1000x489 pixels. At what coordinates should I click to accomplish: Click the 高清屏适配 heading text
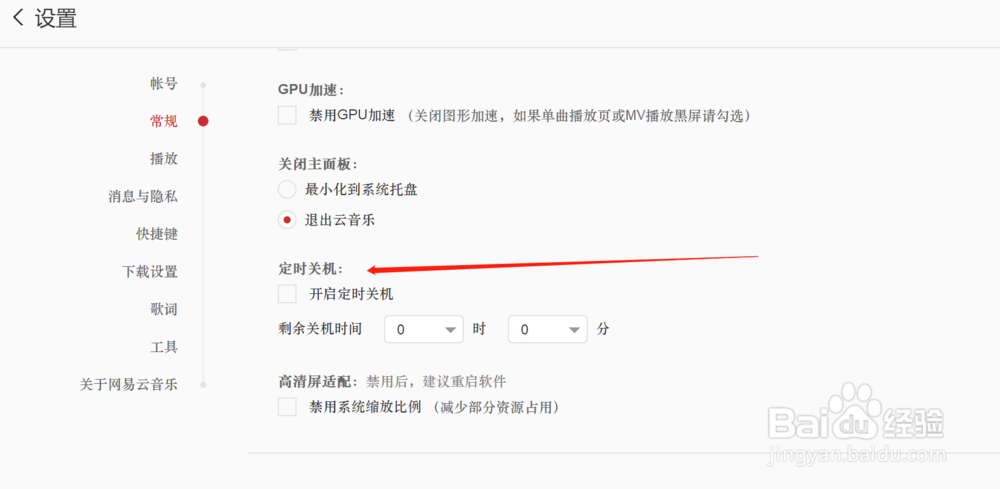(319, 381)
